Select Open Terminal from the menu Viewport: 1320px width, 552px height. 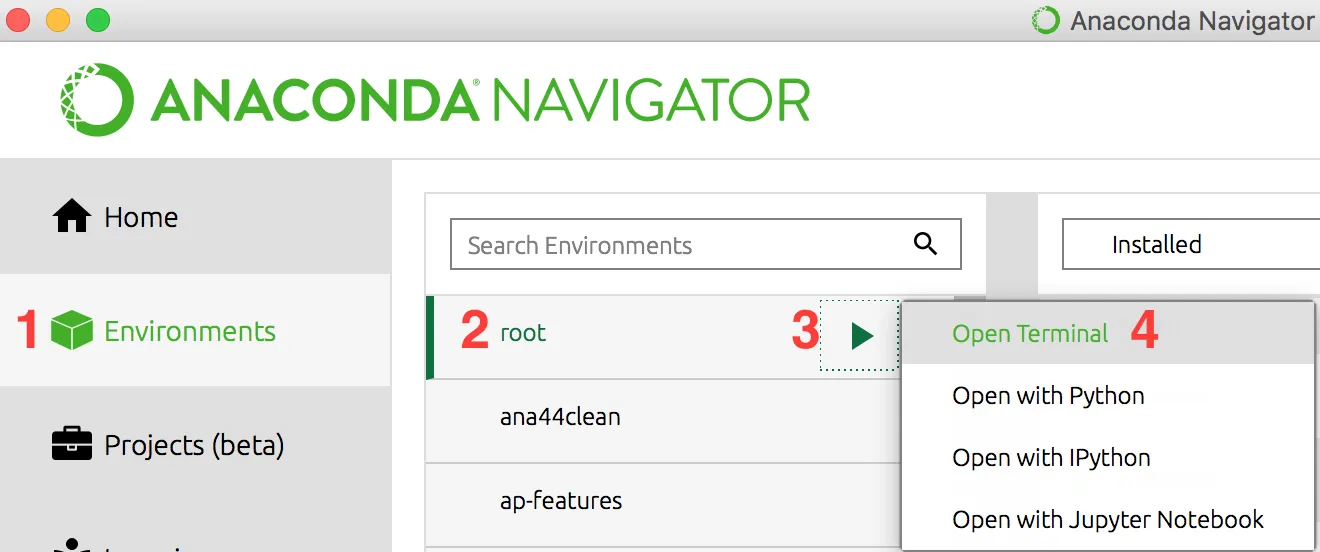(1030, 334)
